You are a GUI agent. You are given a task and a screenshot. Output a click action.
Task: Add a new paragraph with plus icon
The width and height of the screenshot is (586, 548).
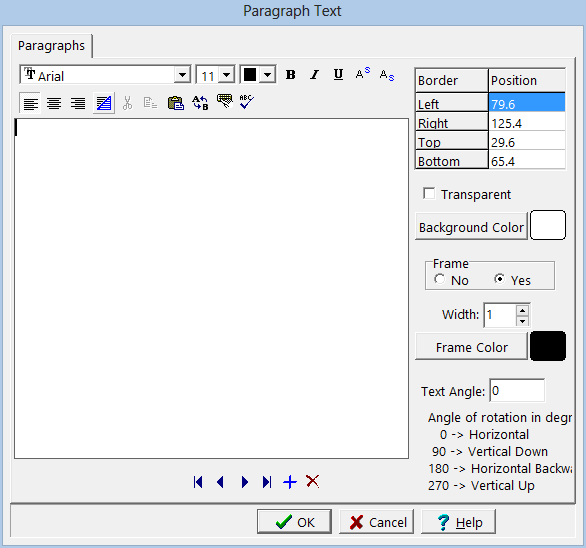coord(290,482)
